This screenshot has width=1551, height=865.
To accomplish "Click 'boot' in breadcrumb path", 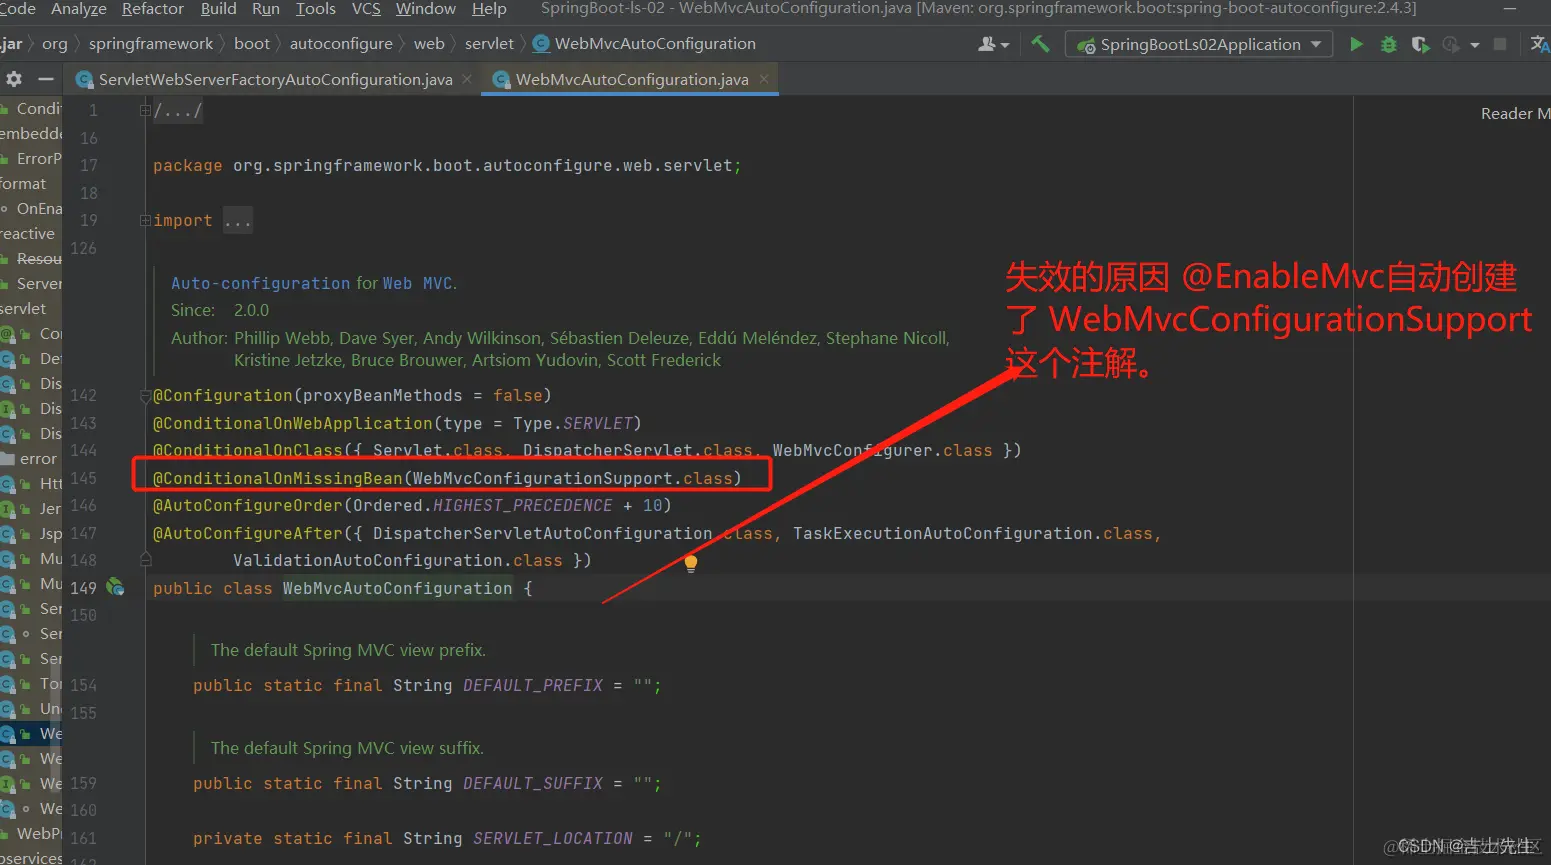I will tap(252, 44).
